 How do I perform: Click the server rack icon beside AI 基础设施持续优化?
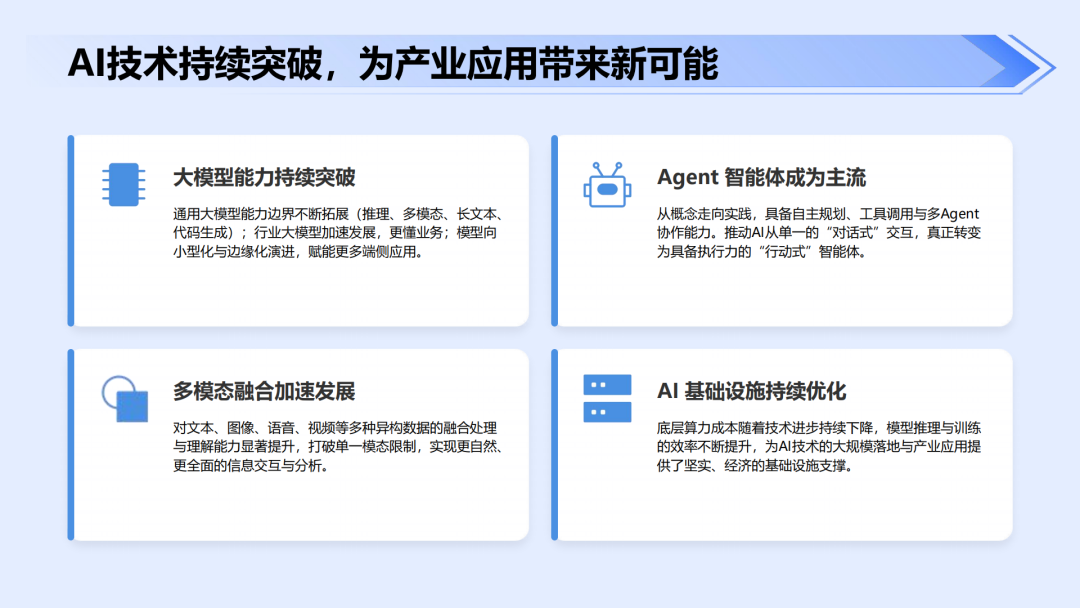pos(608,399)
